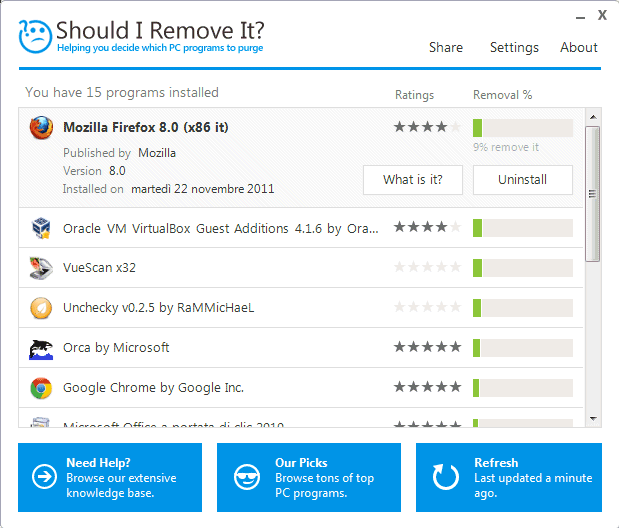
Task: Click the program list scrollbar thumb
Action: (593, 194)
